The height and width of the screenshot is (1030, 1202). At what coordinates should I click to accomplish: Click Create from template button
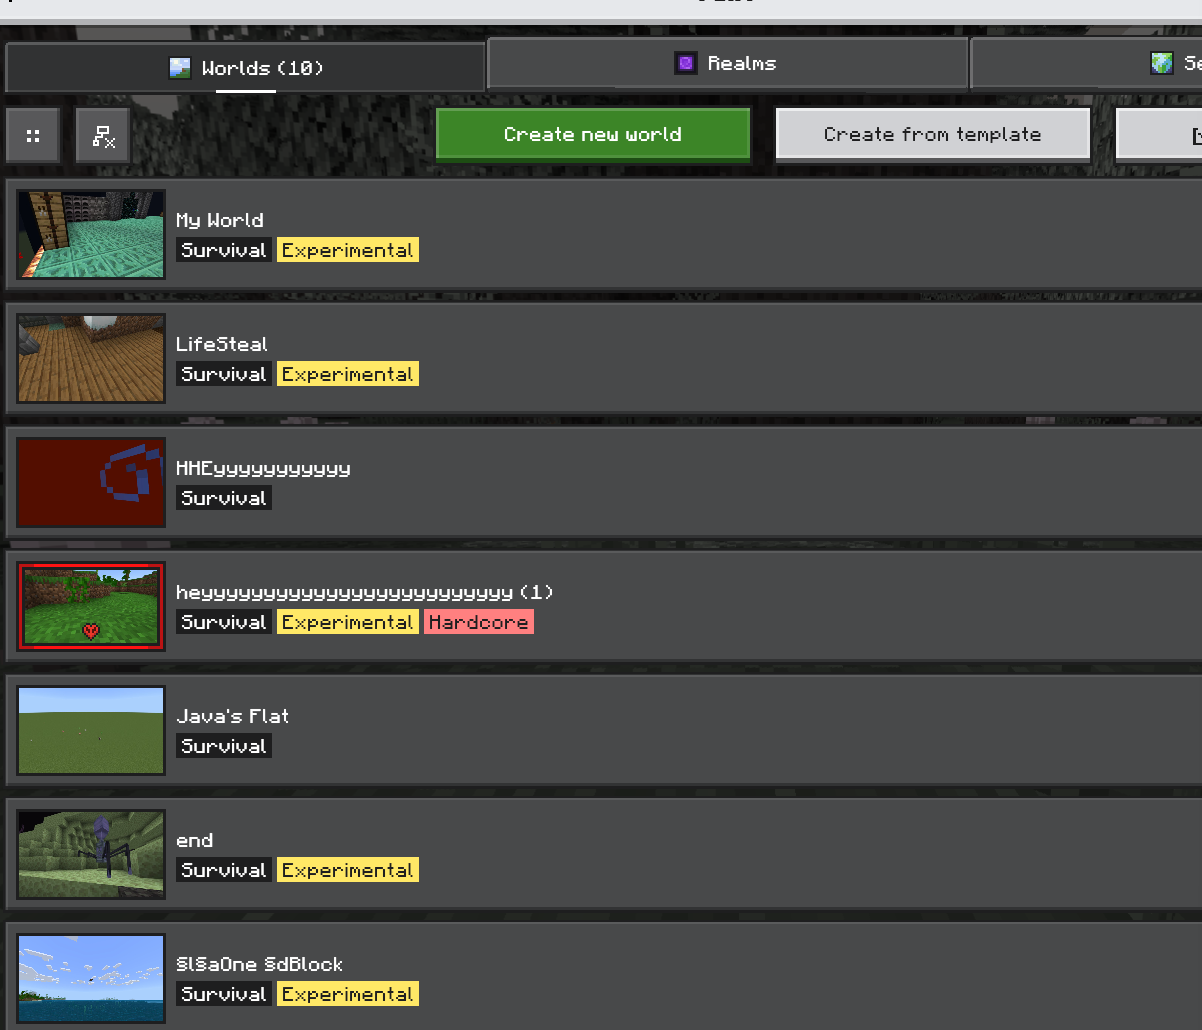coord(932,134)
